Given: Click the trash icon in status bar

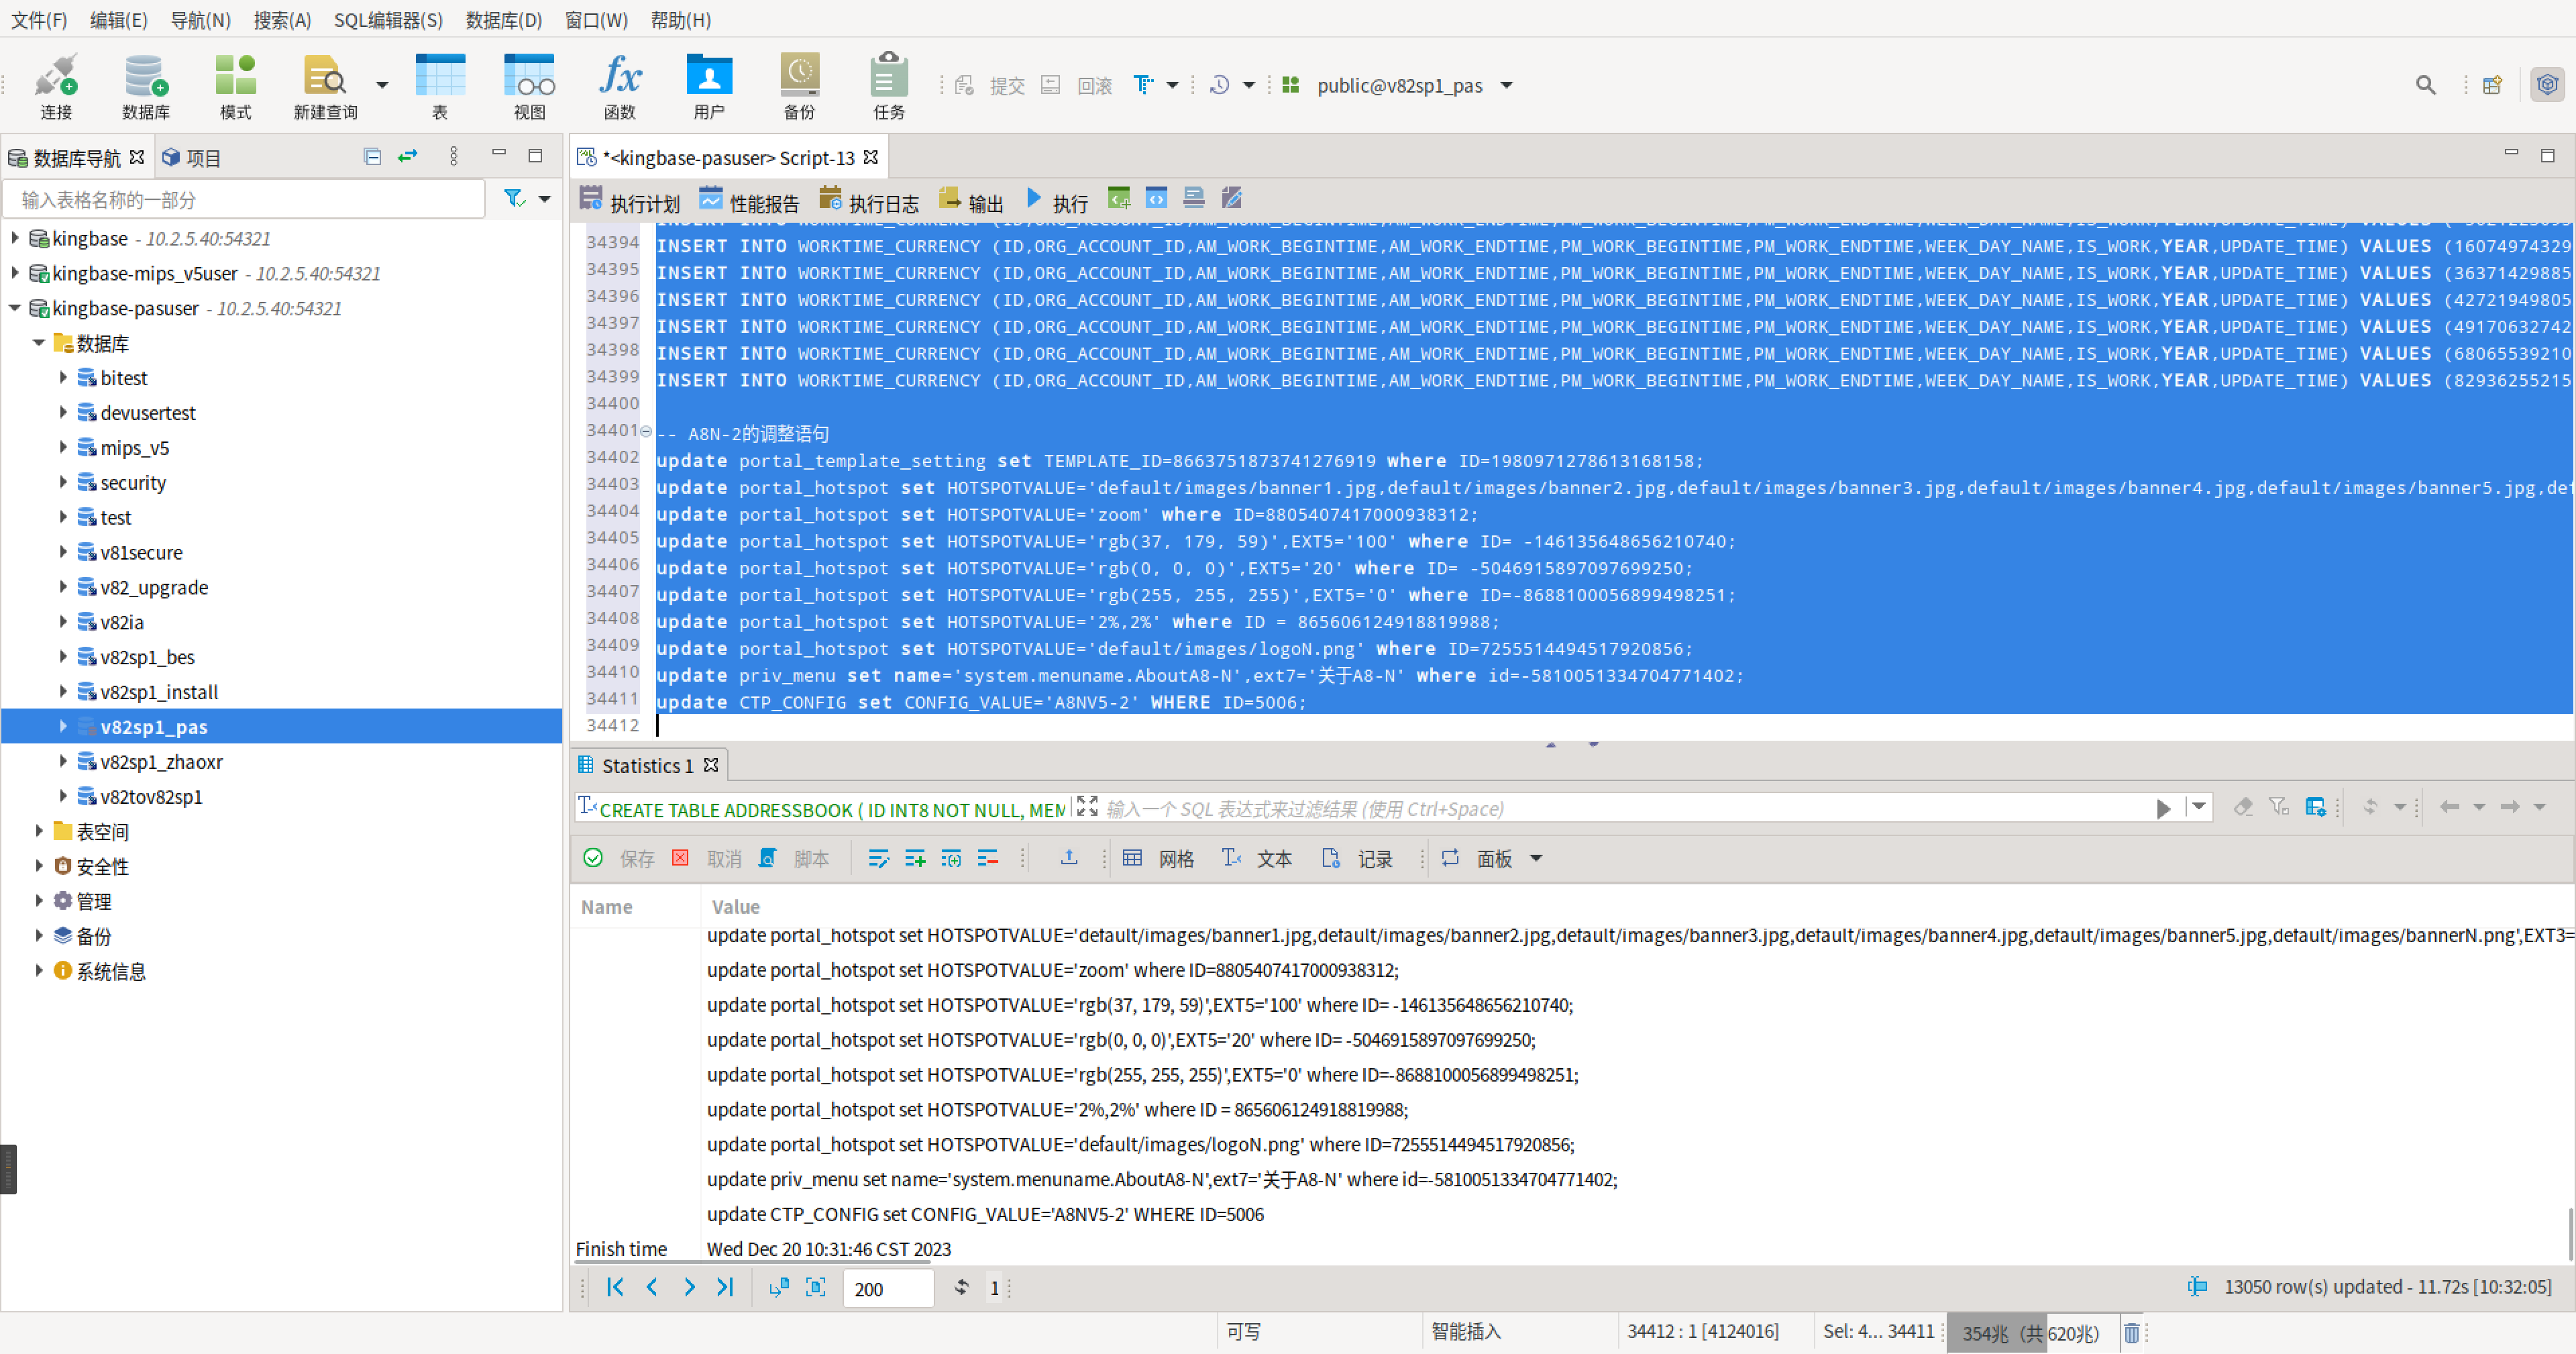Looking at the screenshot, I should 2131,1333.
